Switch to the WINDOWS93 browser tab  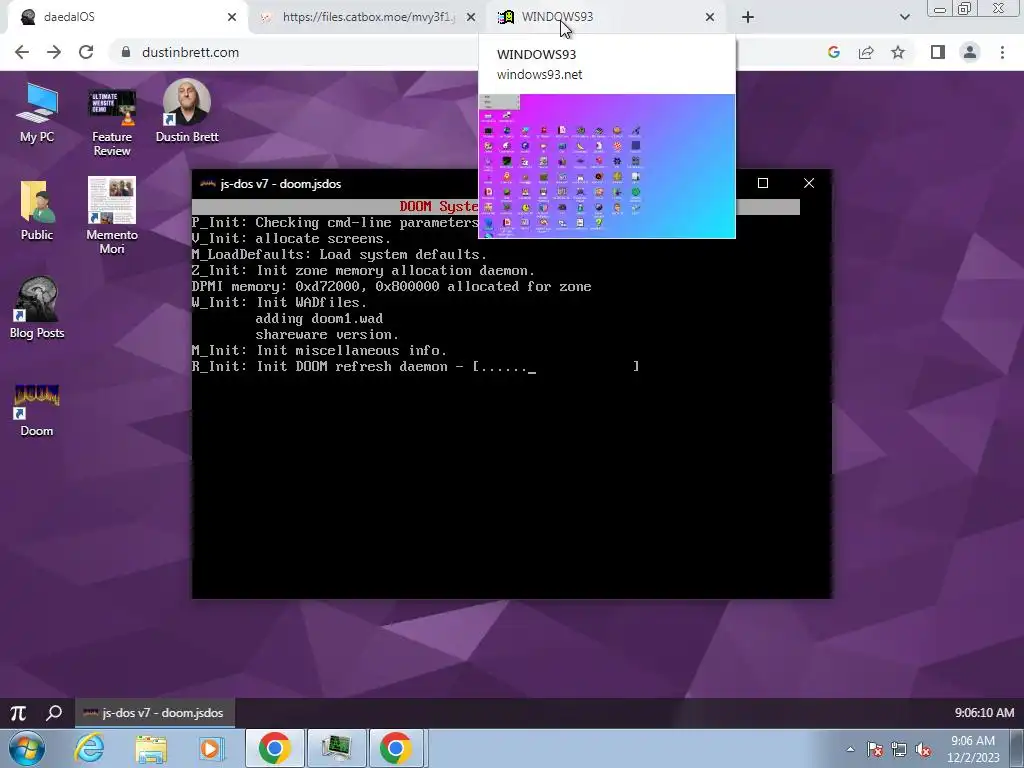point(607,17)
